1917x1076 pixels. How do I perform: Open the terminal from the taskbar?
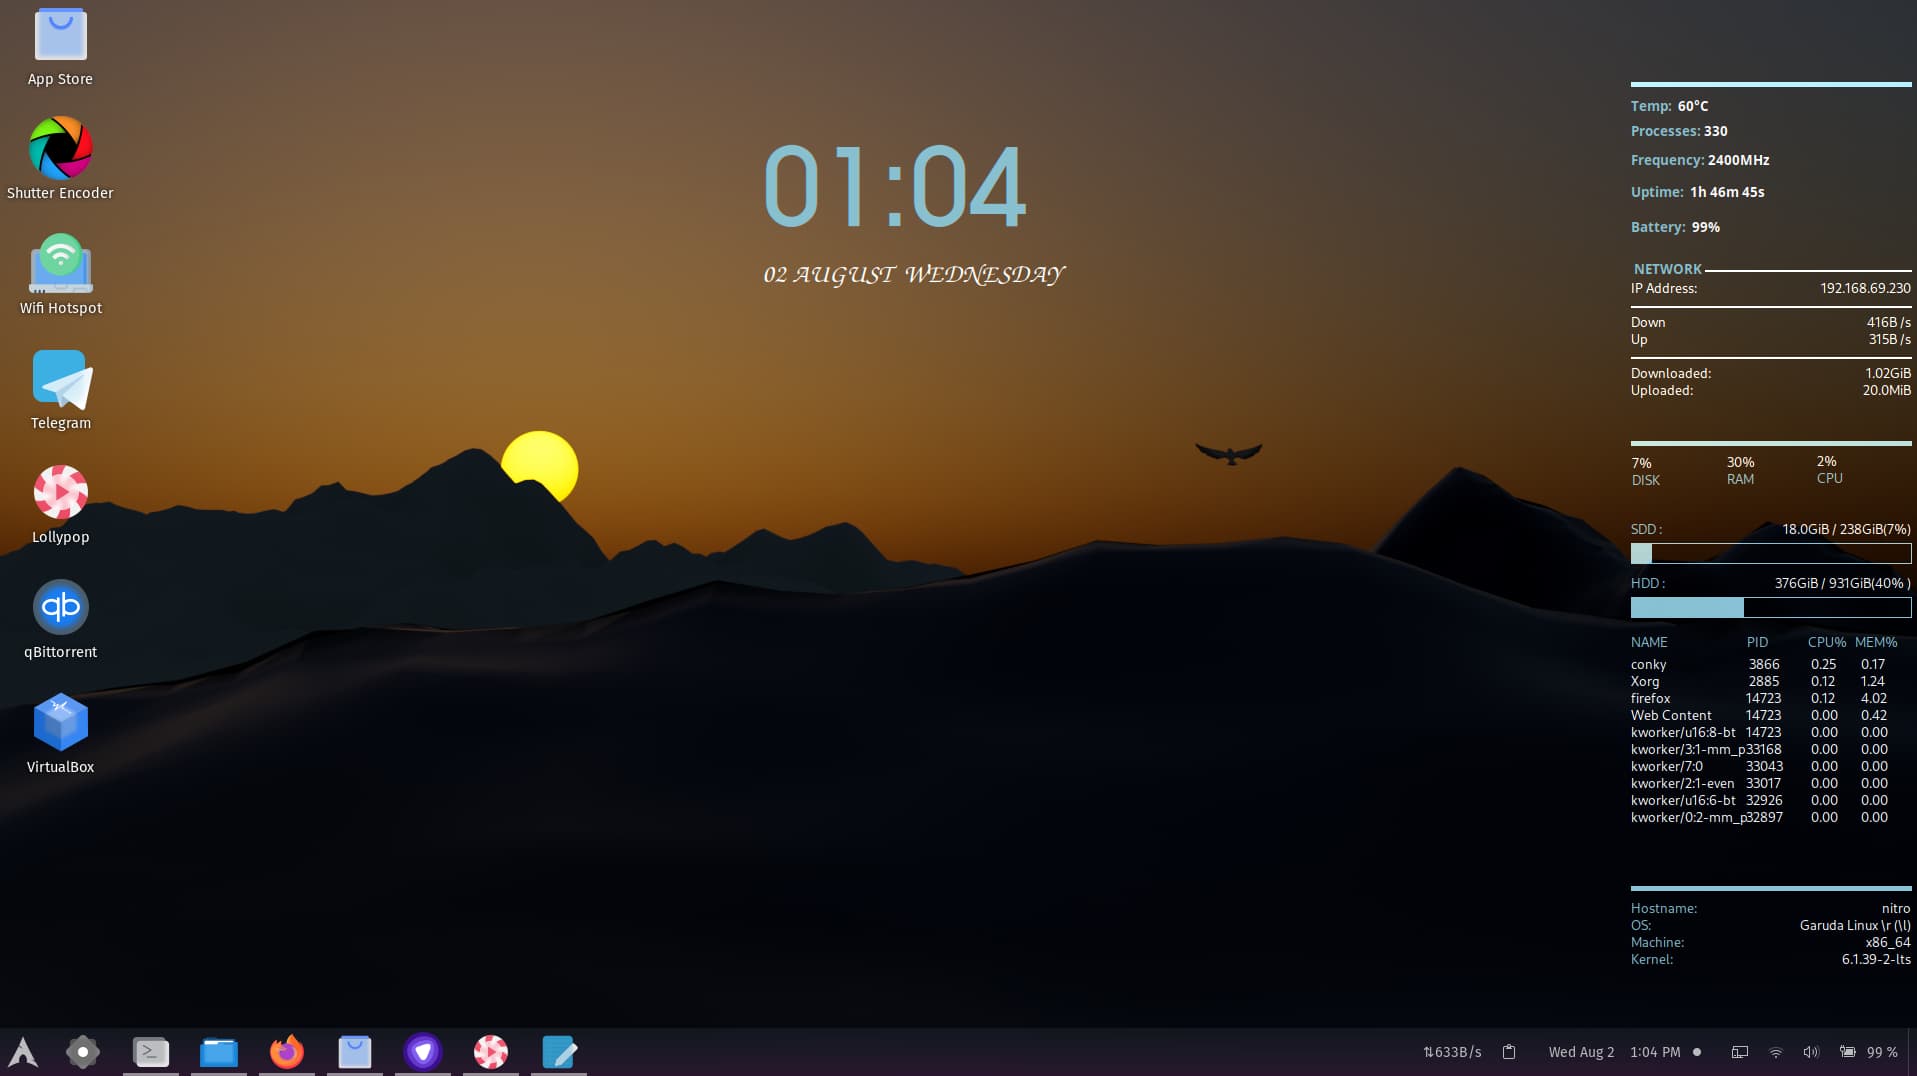(150, 1051)
